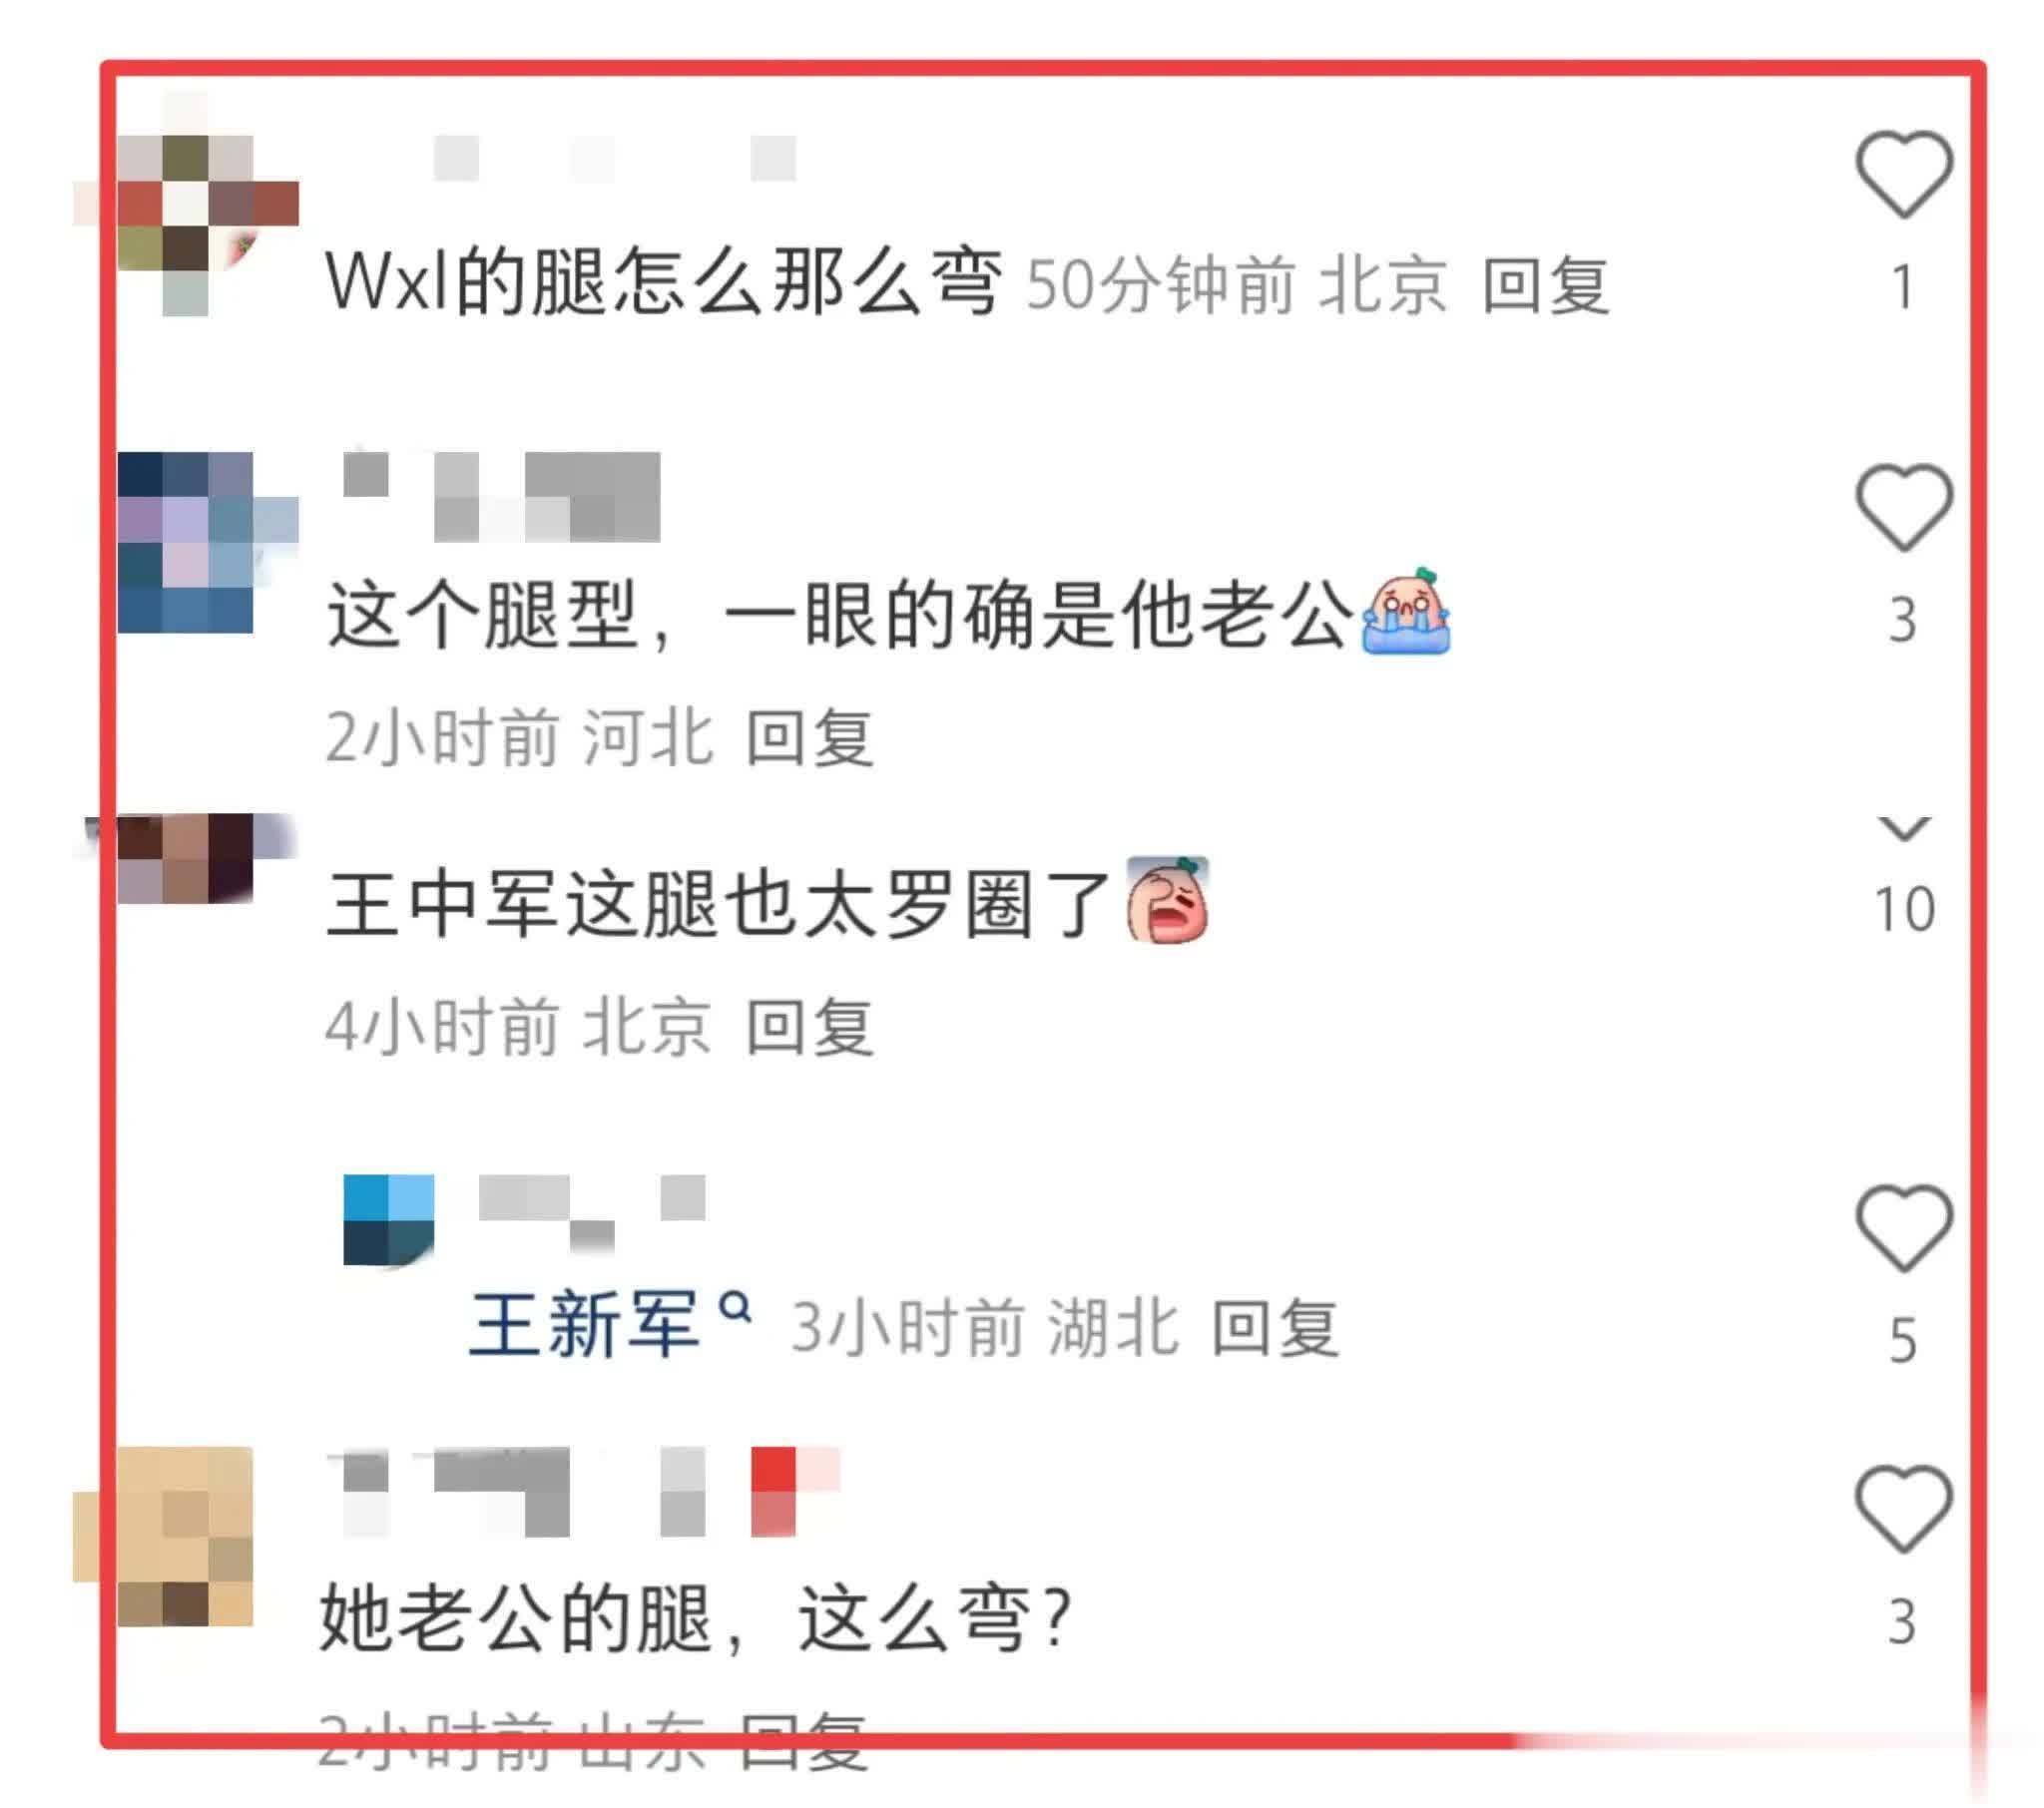Like the '她老公的腿' comment heart
2044x1808 pixels.
pyautogui.click(x=1903, y=1509)
